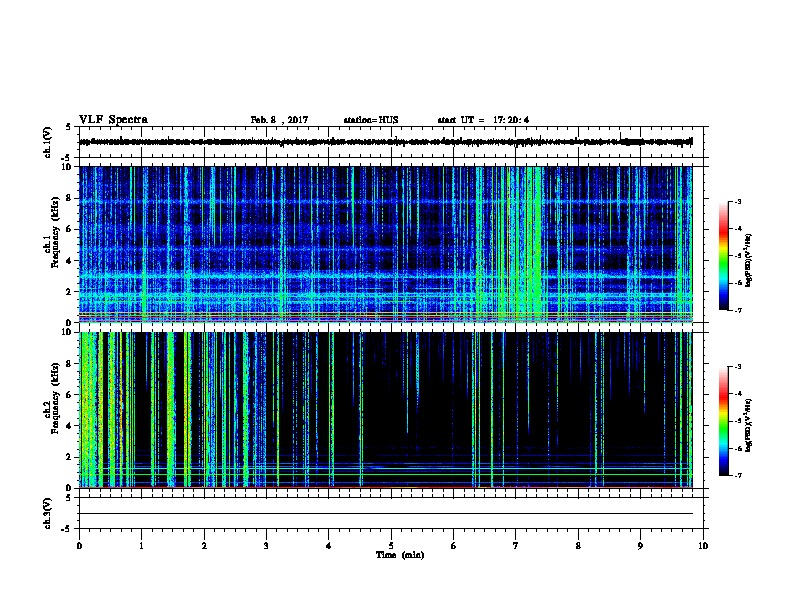This screenshot has width=792, height=612.
Task: Click the log(PSD) label beside ch.1 color bar
Action: point(748,261)
